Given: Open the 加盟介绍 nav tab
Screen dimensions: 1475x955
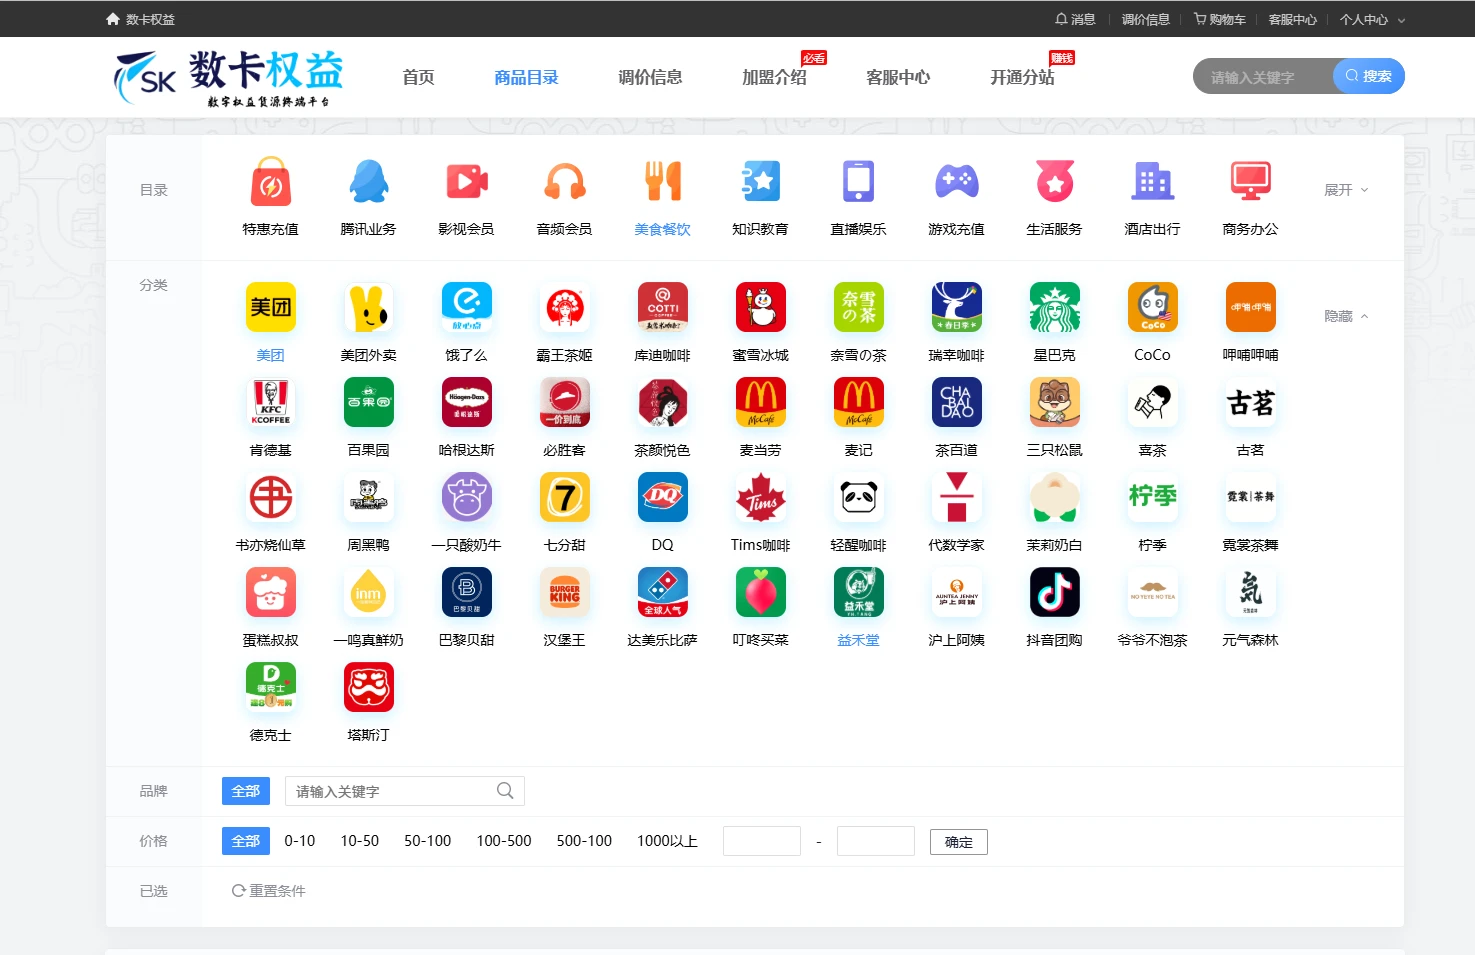Looking at the screenshot, I should [x=774, y=77].
